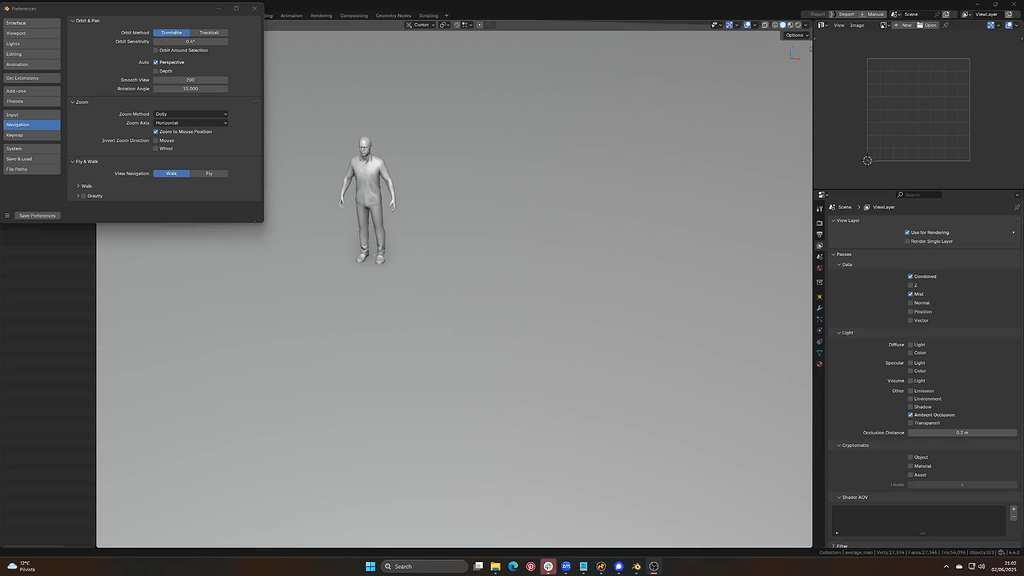This screenshot has height=576, width=1024.
Task: Expand the Gravity subpanel
Action: click(78, 196)
